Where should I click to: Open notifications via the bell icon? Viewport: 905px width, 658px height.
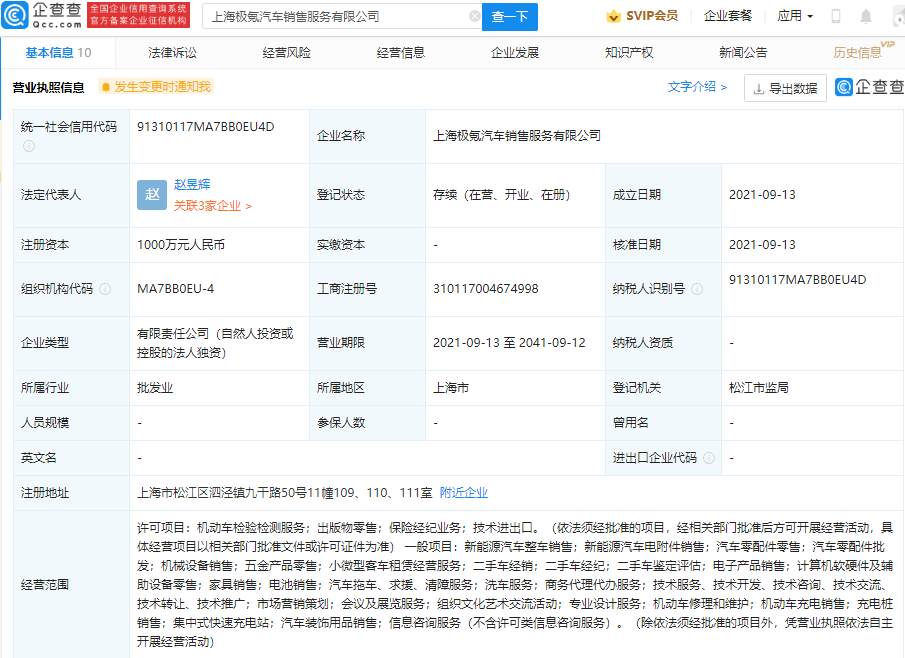coord(866,17)
